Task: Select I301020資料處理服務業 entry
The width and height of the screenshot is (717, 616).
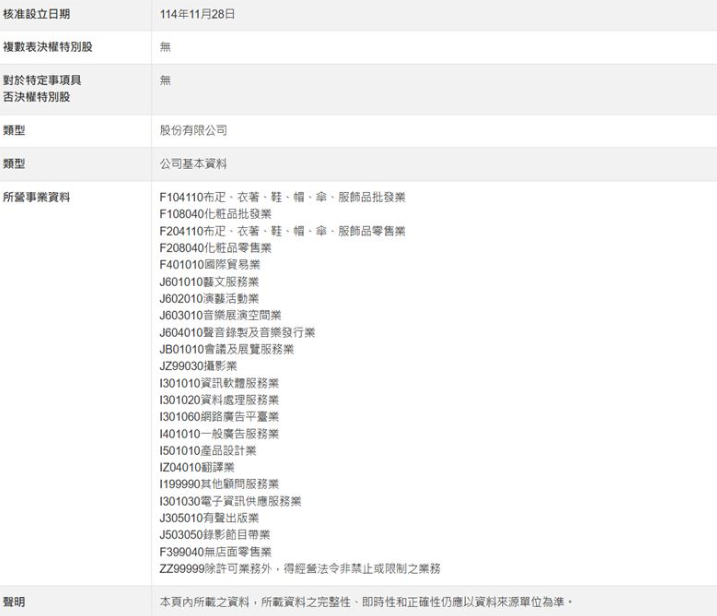Action: point(219,400)
